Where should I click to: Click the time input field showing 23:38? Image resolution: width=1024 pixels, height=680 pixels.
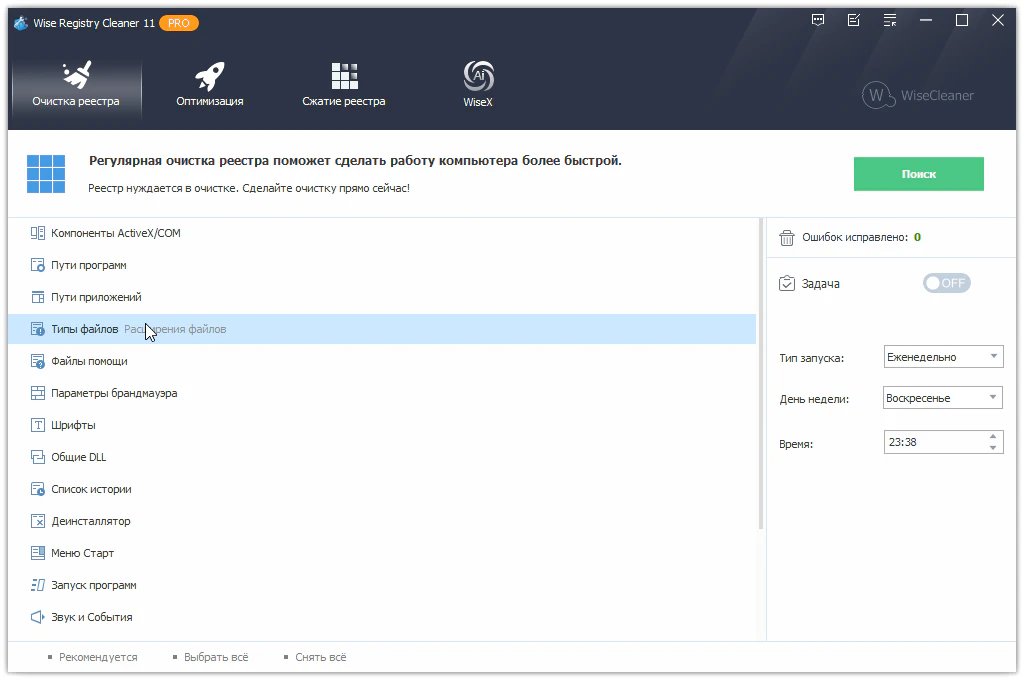[932, 442]
